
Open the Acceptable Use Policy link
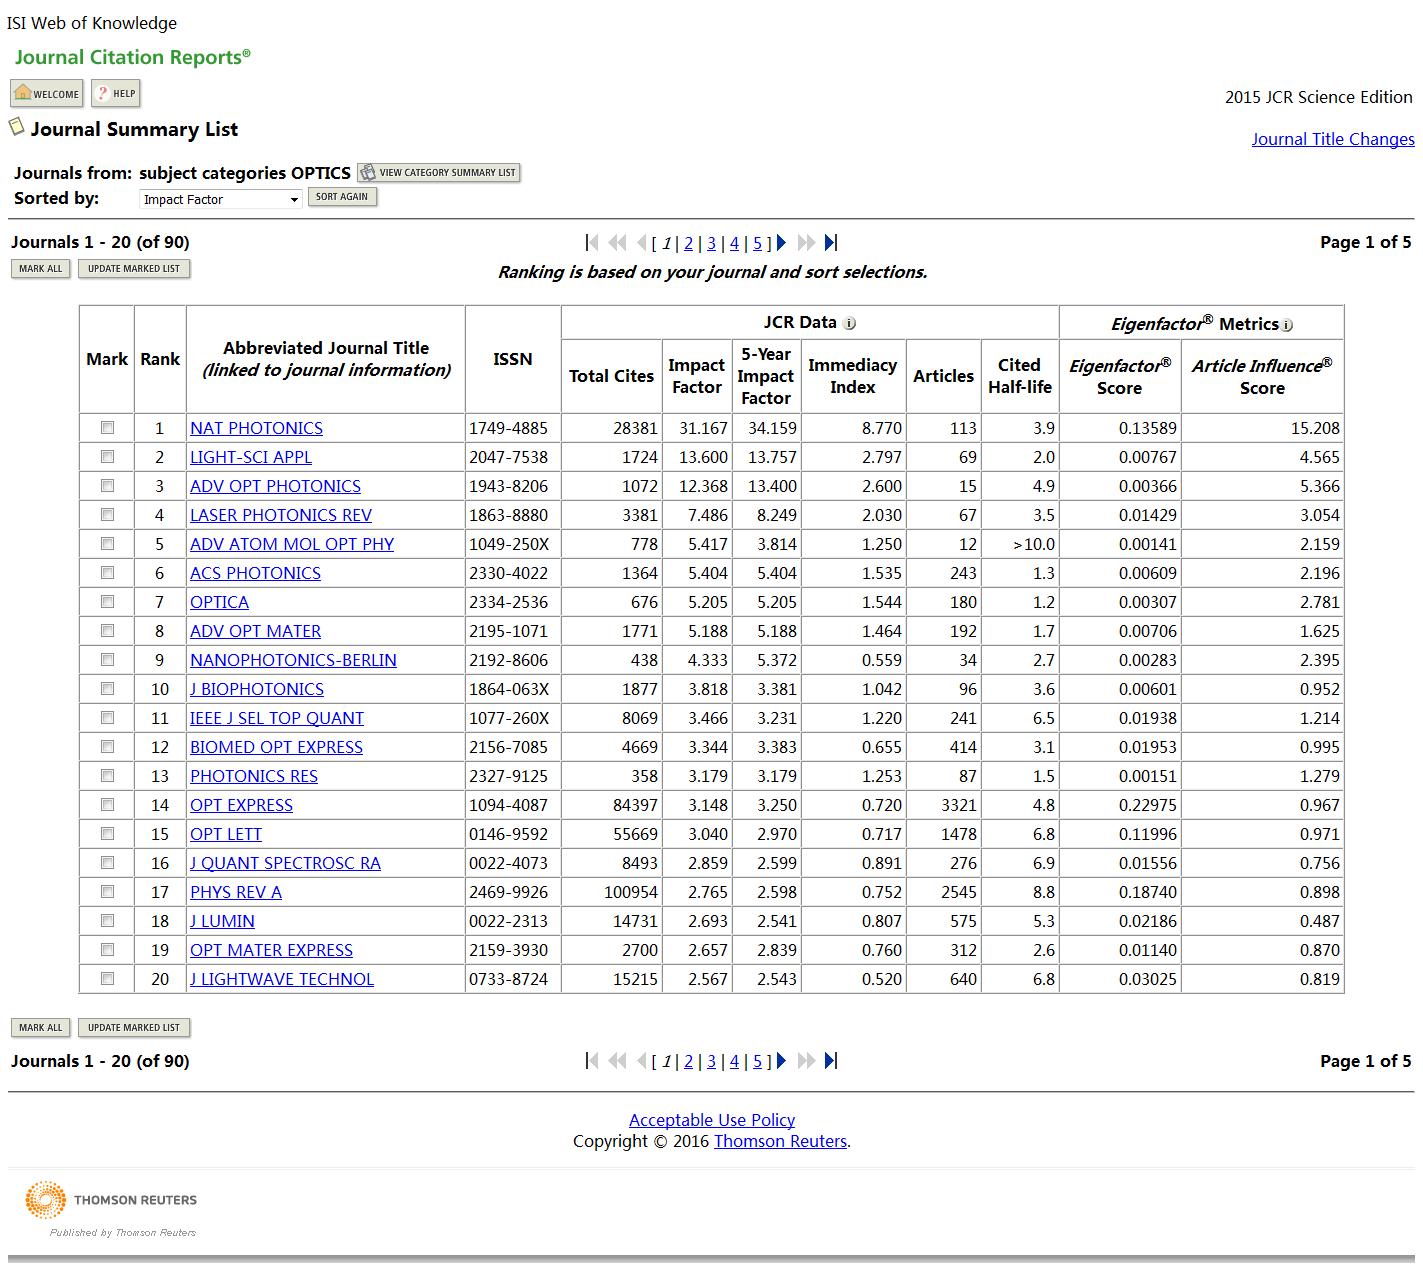tap(711, 1120)
